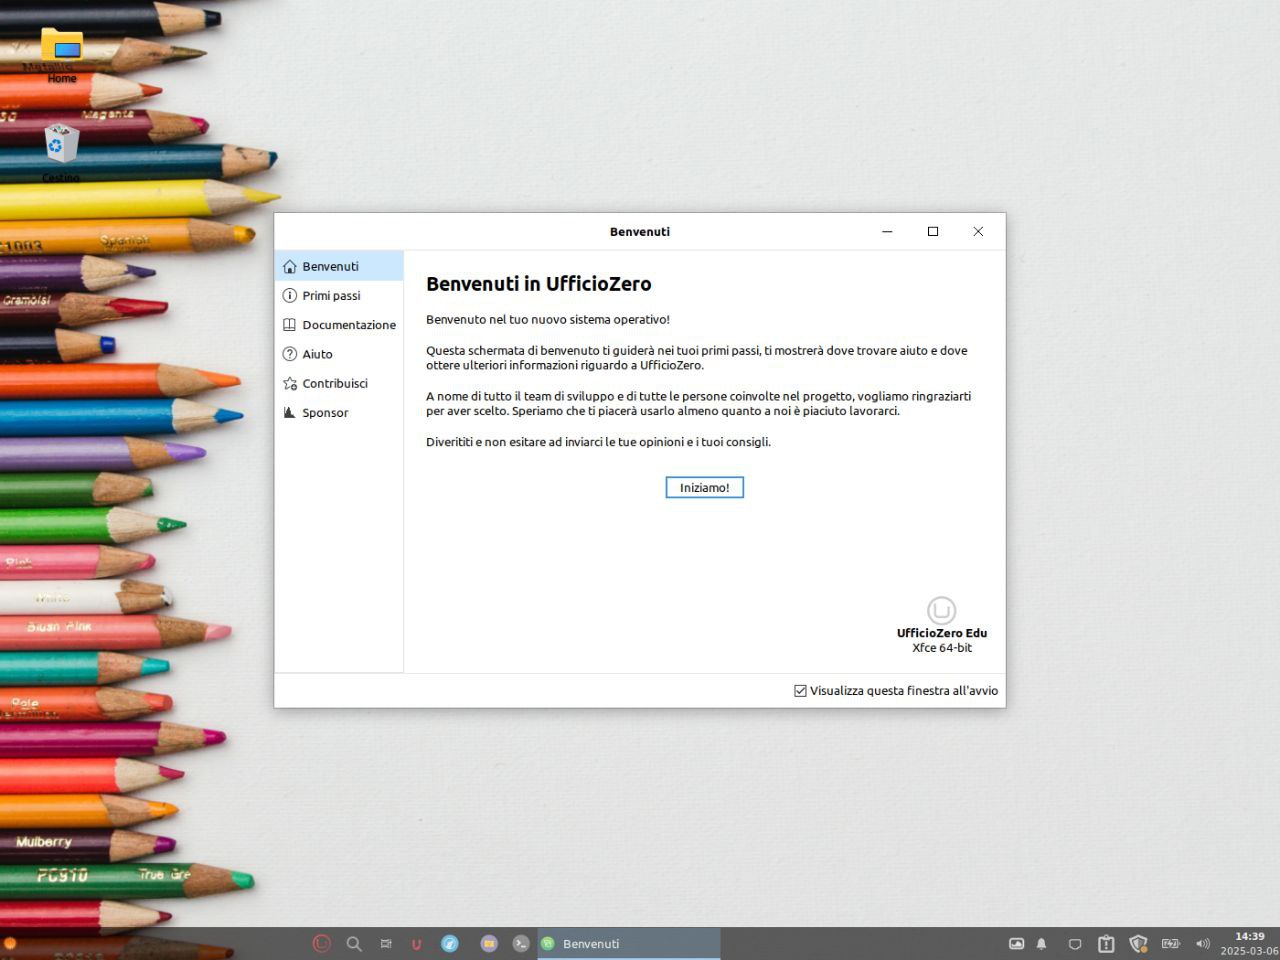Open the Cestino trash desktop icon
Screen dimensions: 1280x960
61,146
